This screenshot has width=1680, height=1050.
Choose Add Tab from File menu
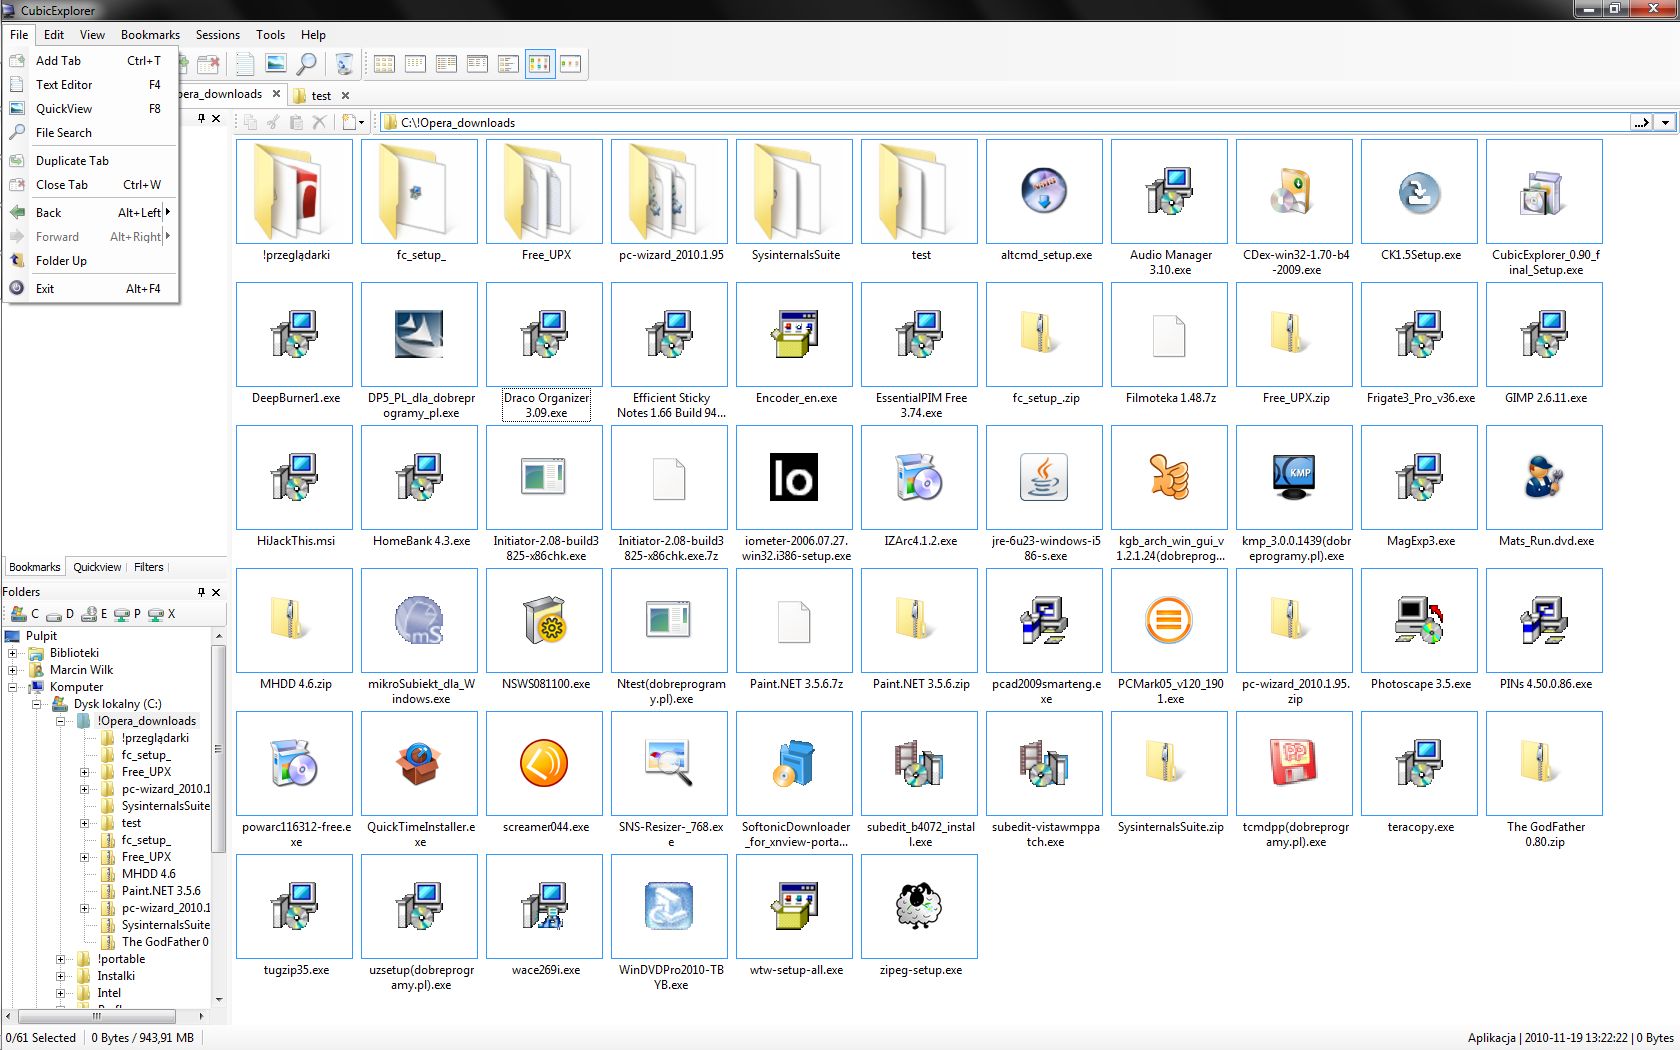[91, 61]
